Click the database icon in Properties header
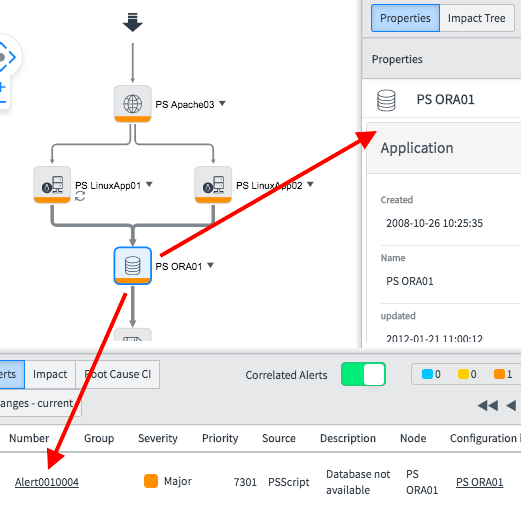Viewport: 521px width, 515px height. (386, 100)
